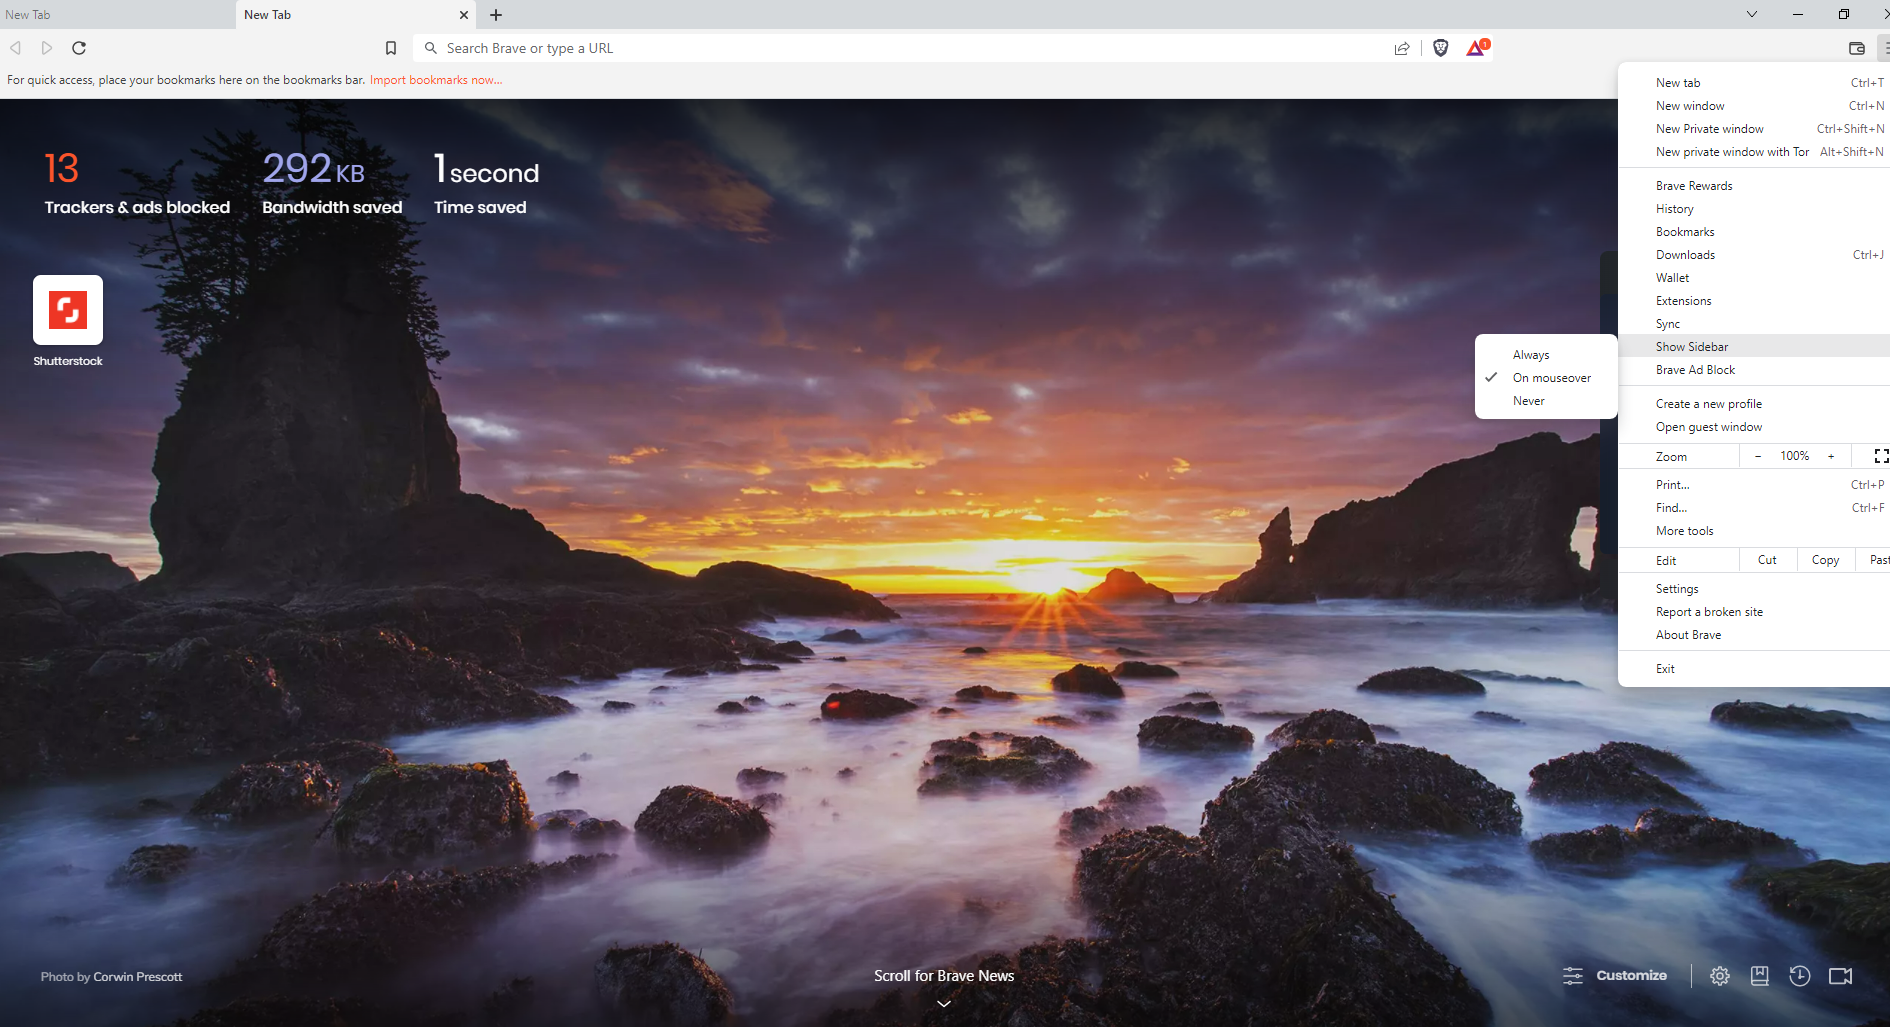1890x1027 pixels.
Task: Open new tab settings gear icon
Action: click(1720, 975)
